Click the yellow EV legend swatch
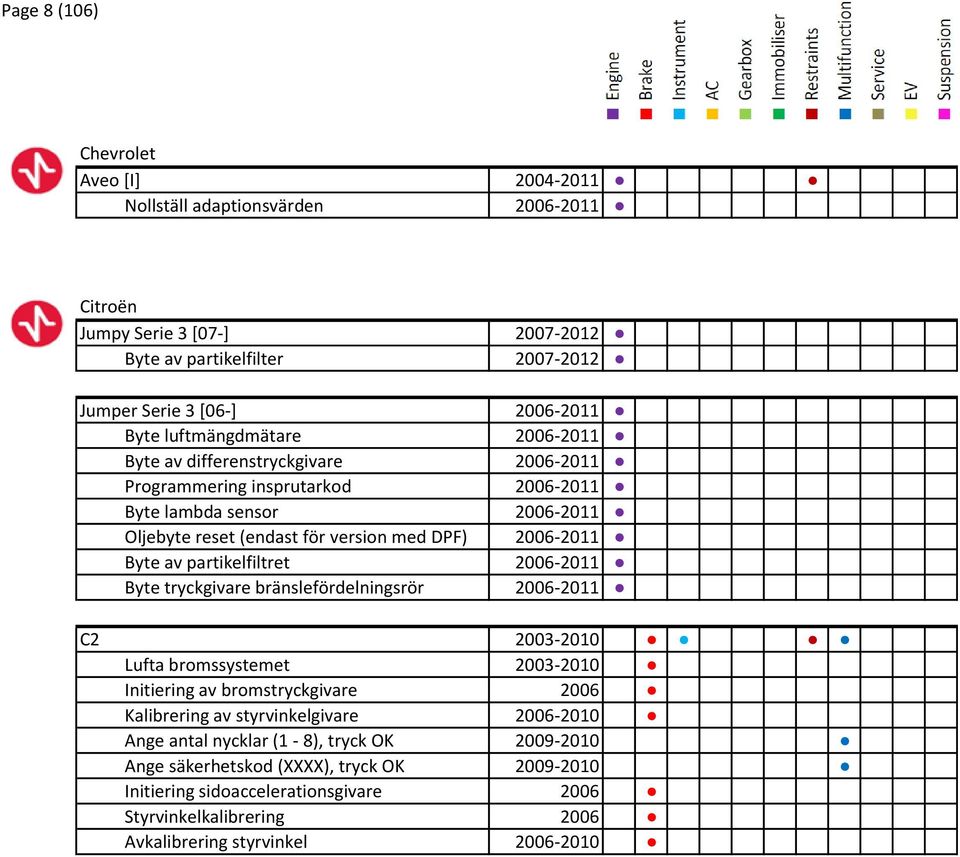This screenshot has height=857, width=960. point(911,114)
